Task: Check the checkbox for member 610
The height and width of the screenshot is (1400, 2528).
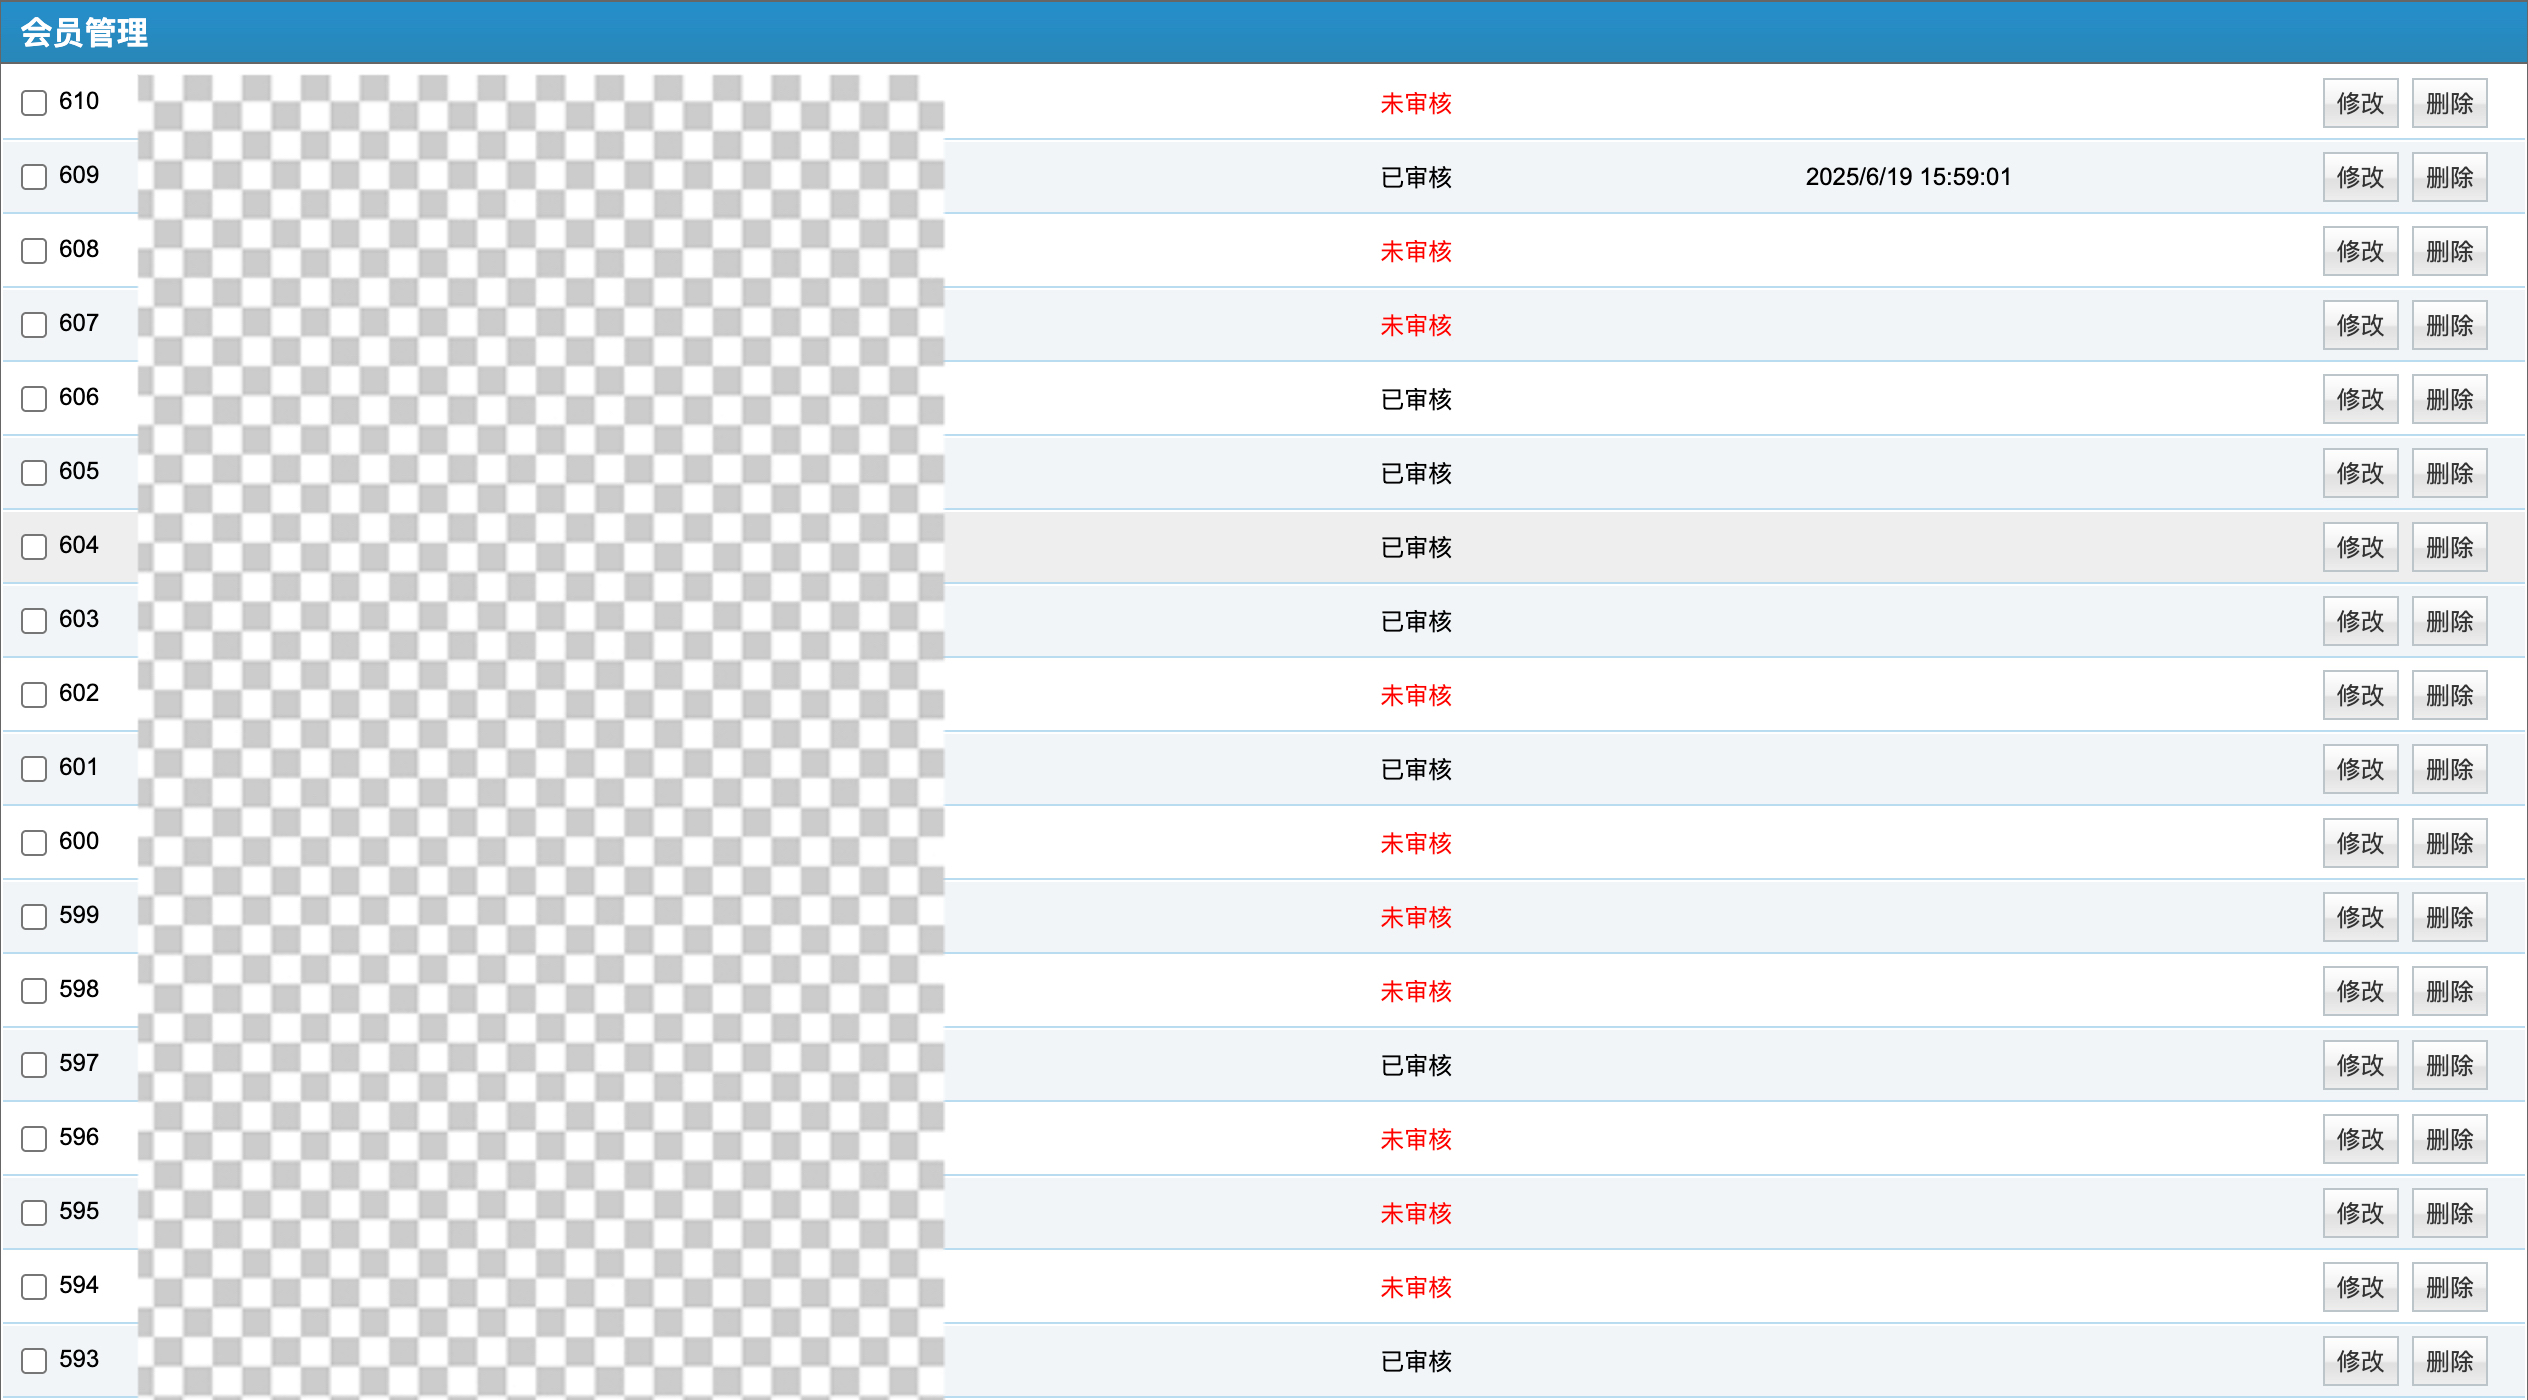Action: 34,103
